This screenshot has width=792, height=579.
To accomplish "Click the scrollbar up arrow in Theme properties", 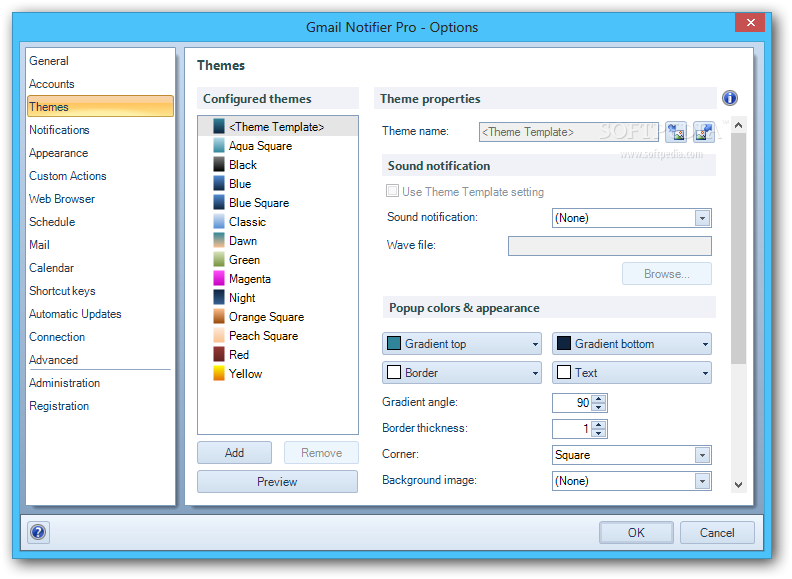I will click(x=738, y=125).
